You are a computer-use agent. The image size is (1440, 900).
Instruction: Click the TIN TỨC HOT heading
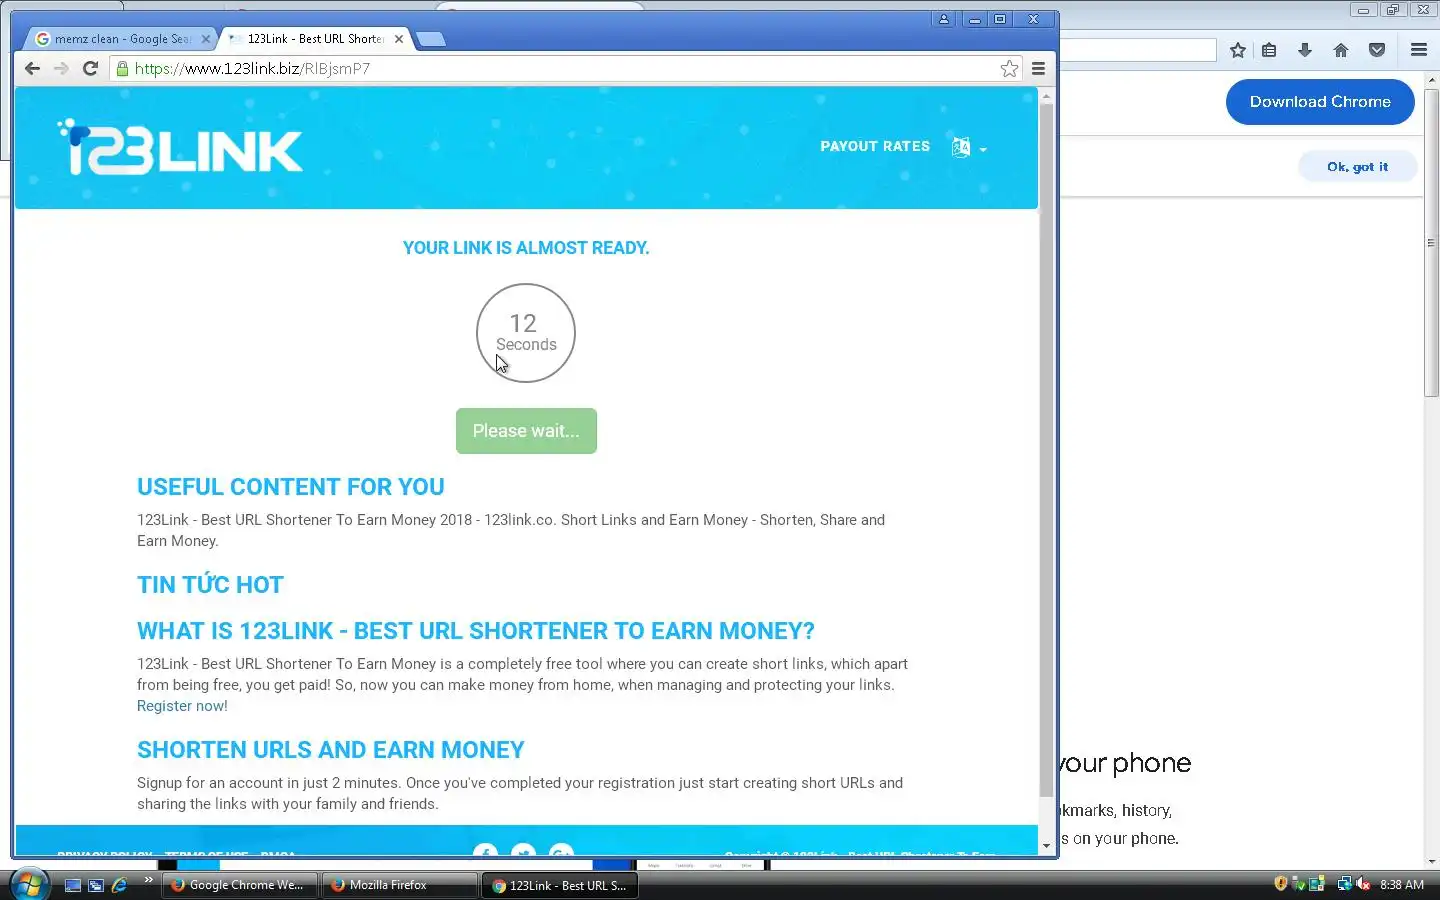pos(210,584)
